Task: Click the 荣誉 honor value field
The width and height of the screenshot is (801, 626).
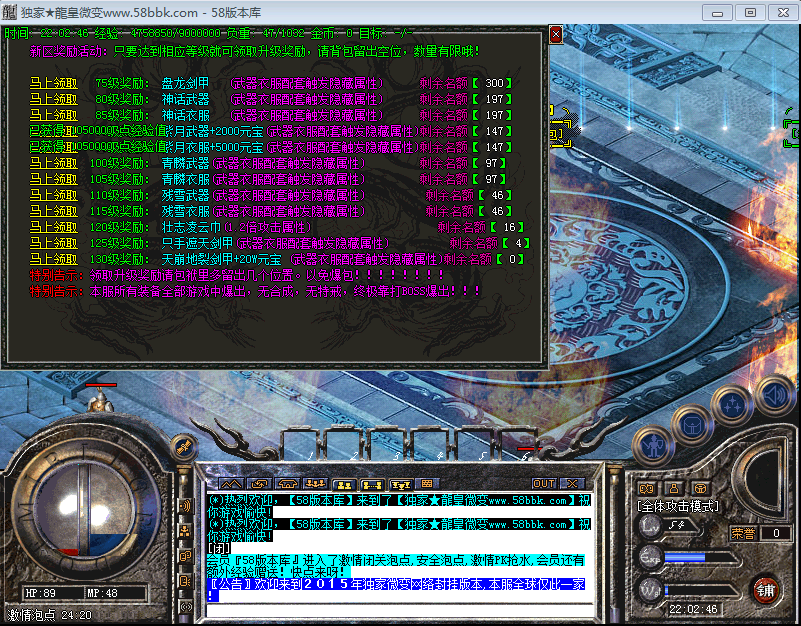Action: (775, 533)
